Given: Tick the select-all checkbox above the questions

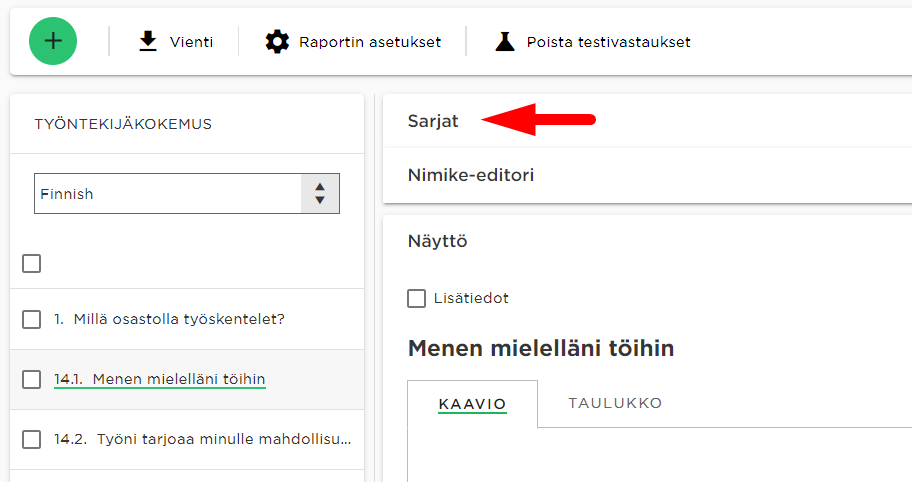Looking at the screenshot, I should 31,263.
